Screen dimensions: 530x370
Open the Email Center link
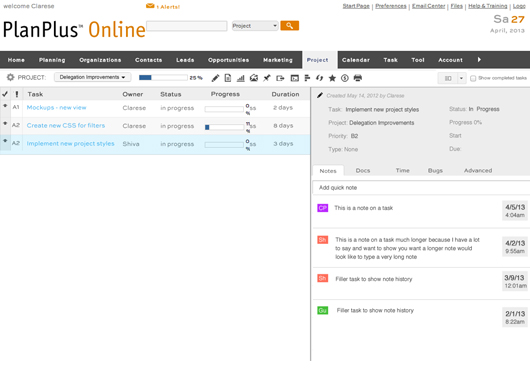429,6
